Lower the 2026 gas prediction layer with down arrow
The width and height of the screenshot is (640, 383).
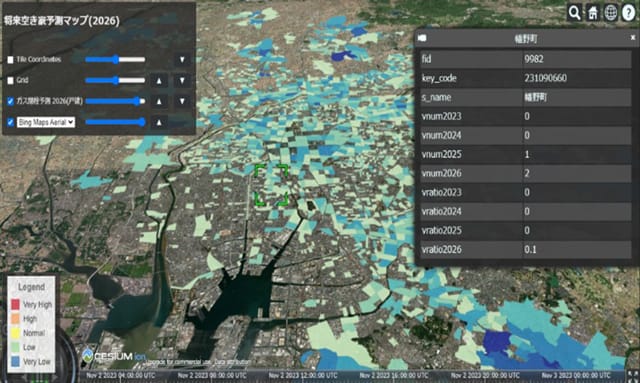(182, 101)
